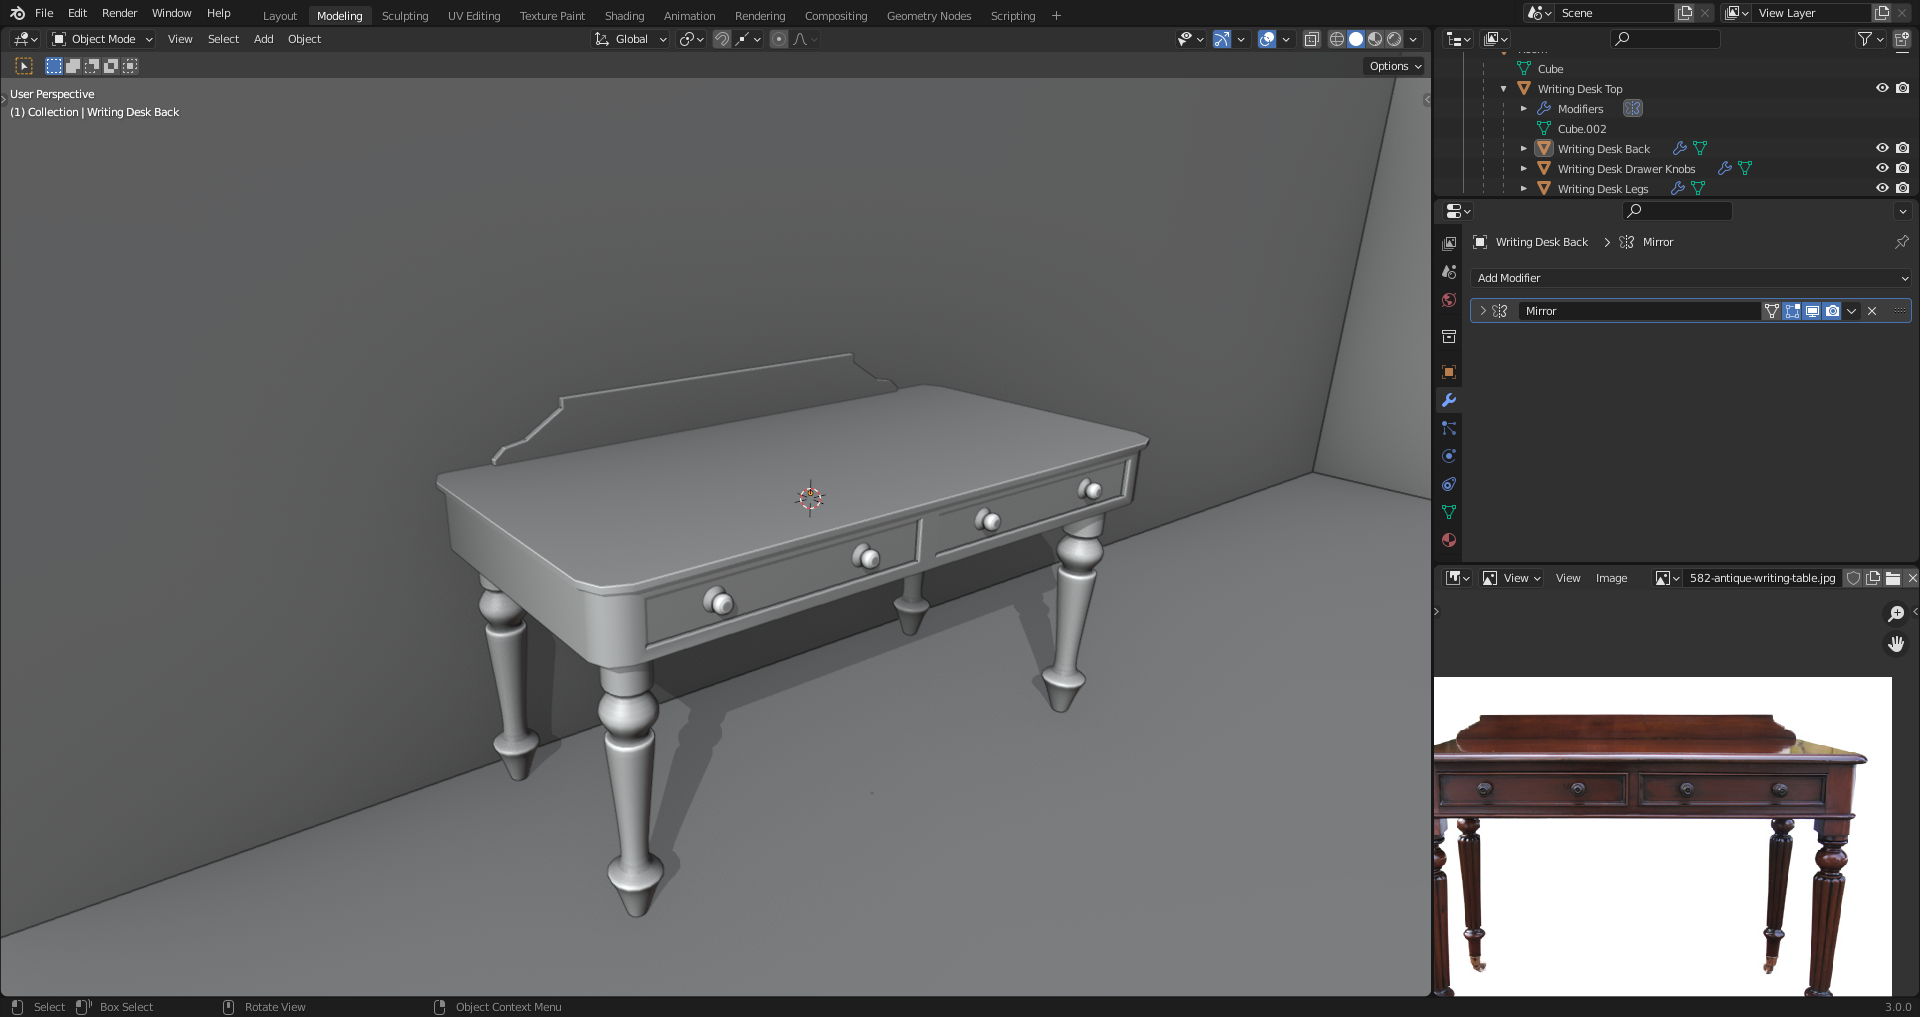Open the Particles properties tab

point(1449,428)
